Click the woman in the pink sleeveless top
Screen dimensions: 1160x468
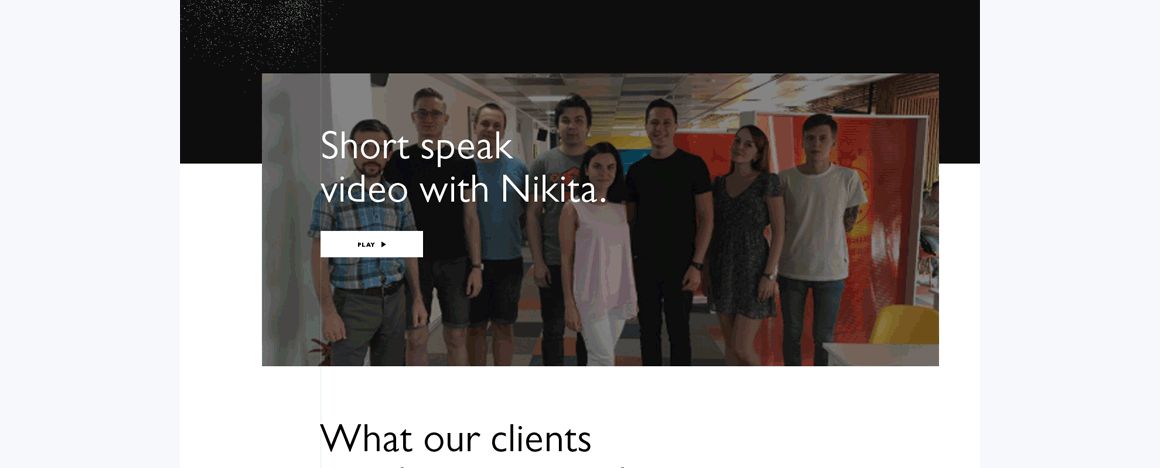pos(601,259)
